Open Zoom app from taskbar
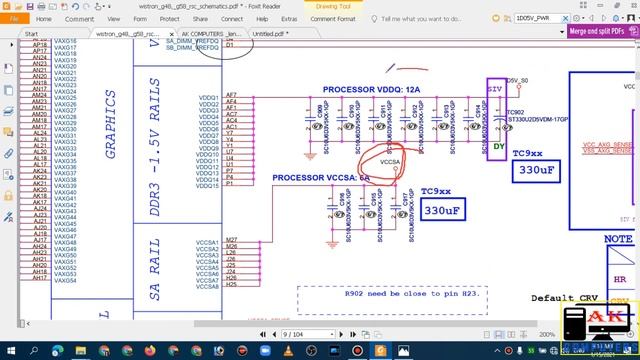This screenshot has width=640, height=360. [265, 351]
